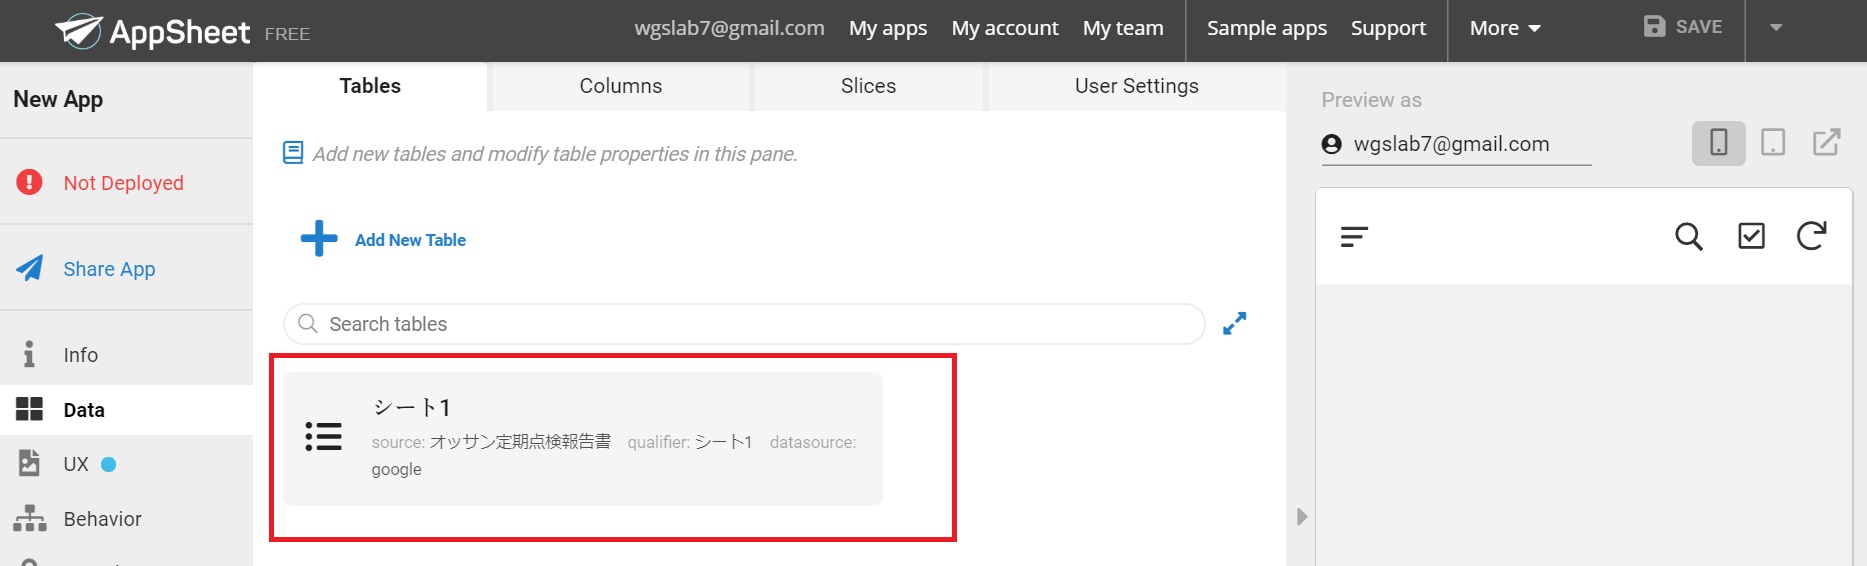Open Share App in the sidebar
1867x566 pixels.
point(109,269)
